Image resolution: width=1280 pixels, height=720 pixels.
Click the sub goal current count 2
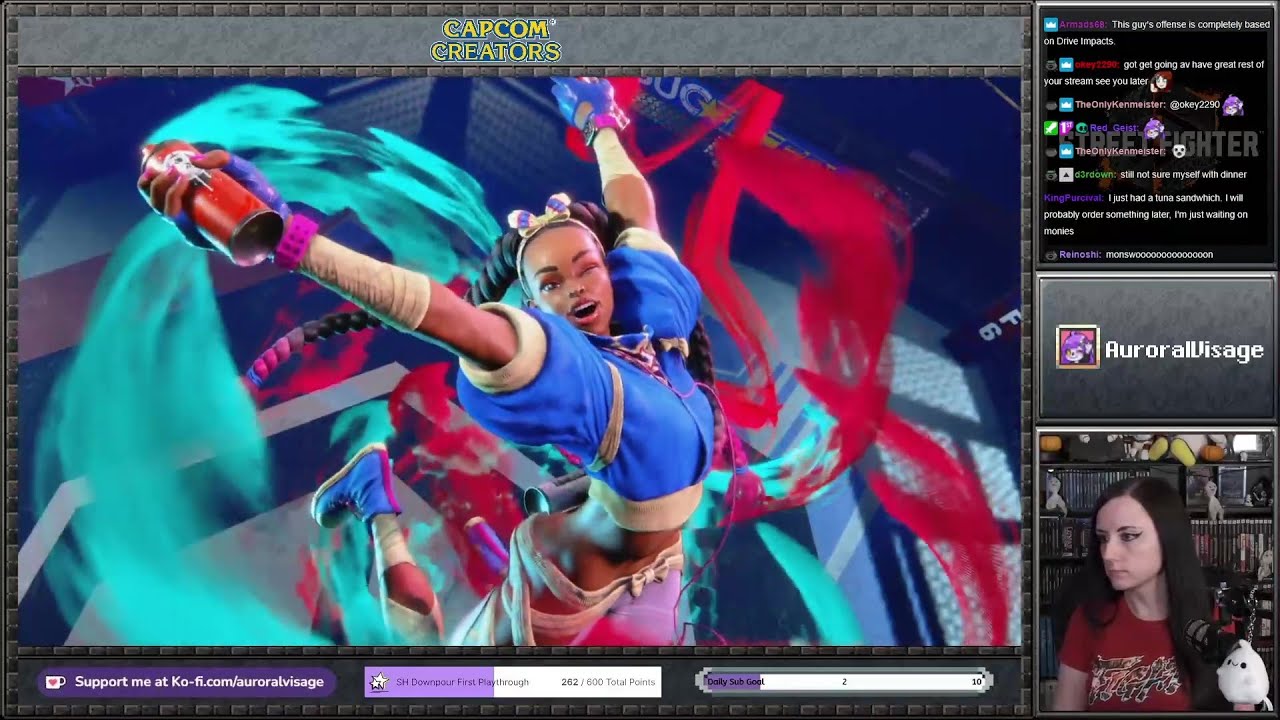(844, 682)
